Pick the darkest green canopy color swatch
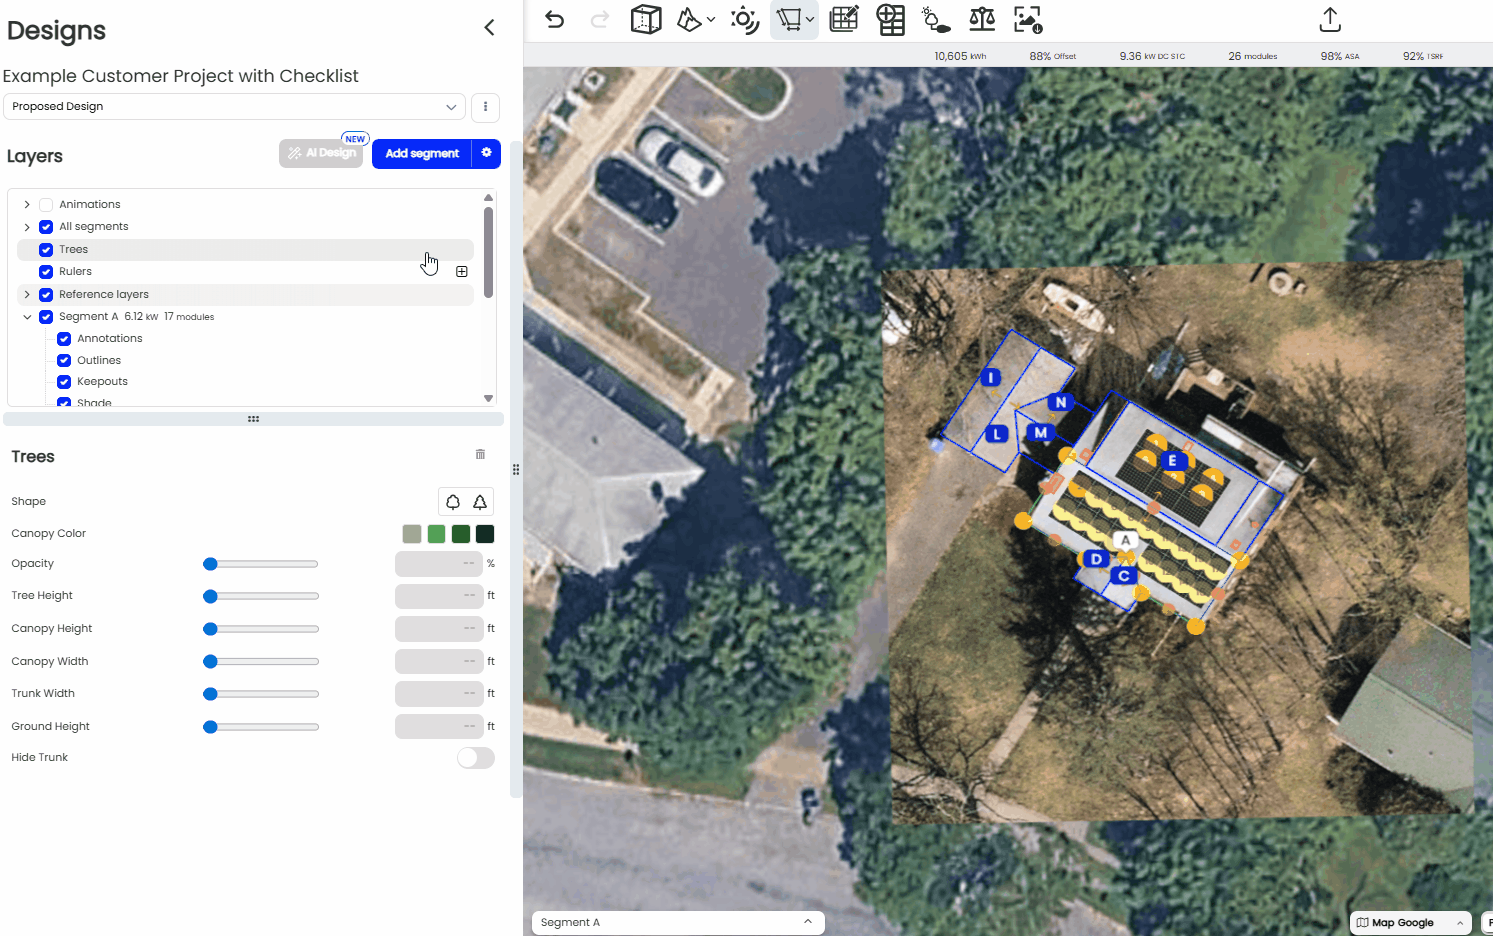Viewport: 1493px width, 936px height. [x=485, y=534]
